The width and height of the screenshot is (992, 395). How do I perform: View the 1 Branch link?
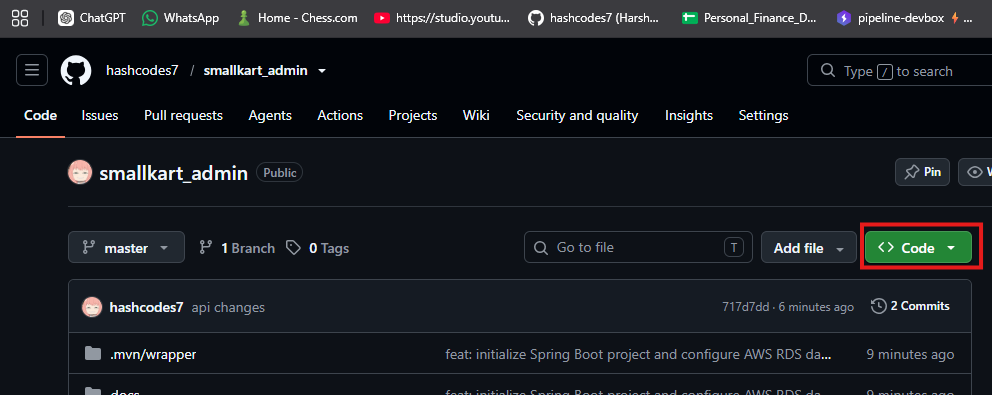coord(237,248)
